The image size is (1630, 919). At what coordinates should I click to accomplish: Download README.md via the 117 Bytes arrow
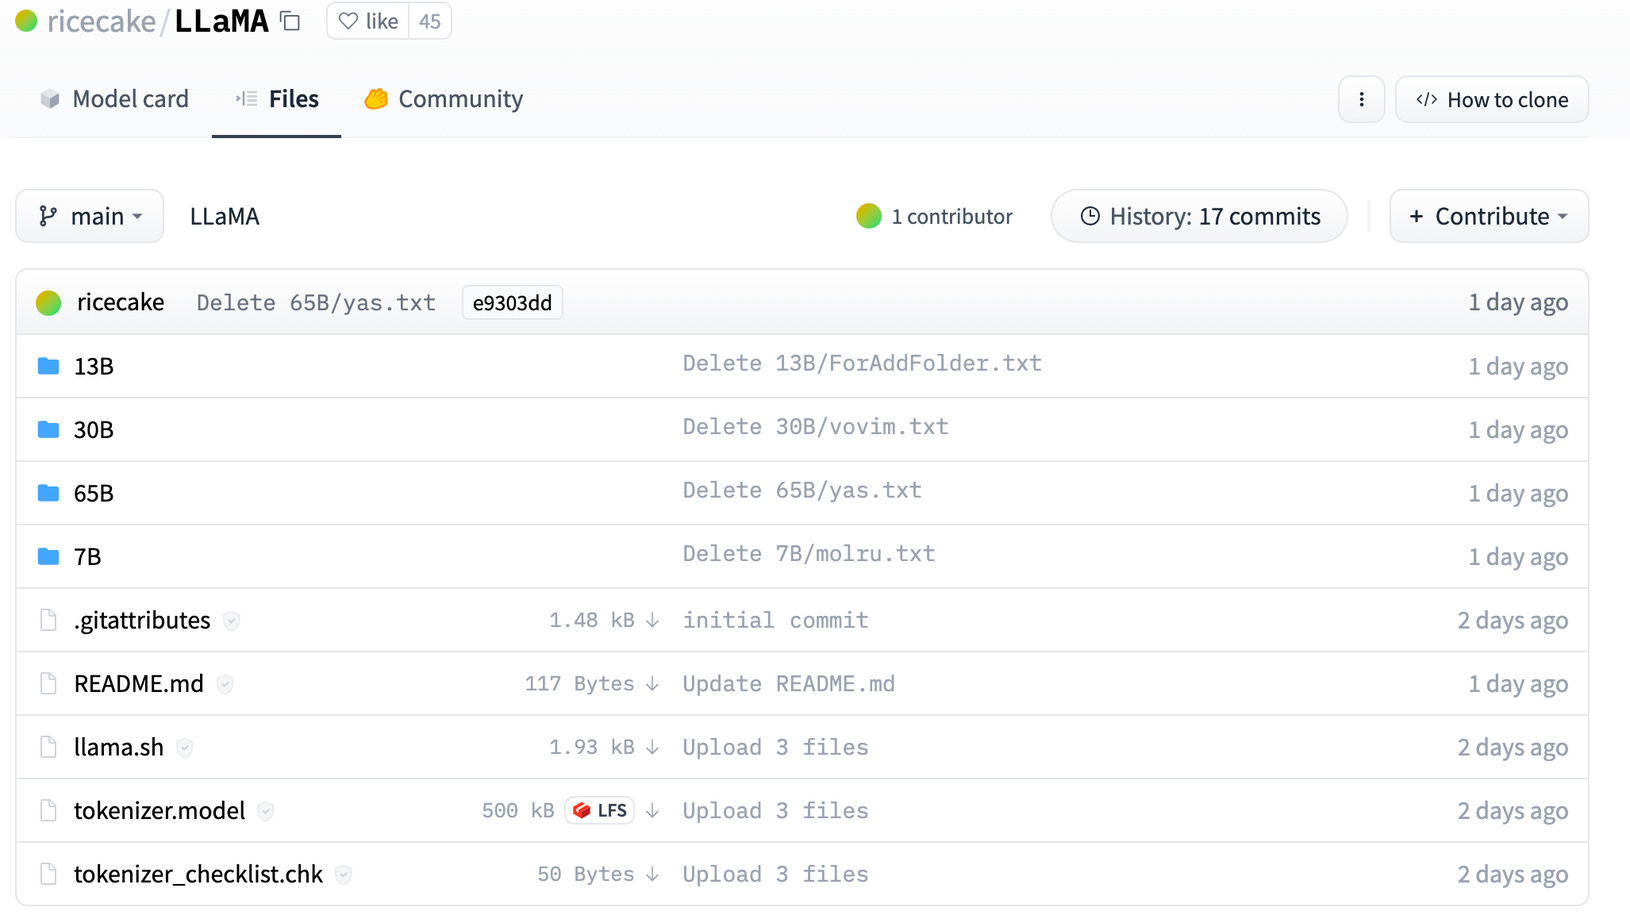(x=592, y=683)
